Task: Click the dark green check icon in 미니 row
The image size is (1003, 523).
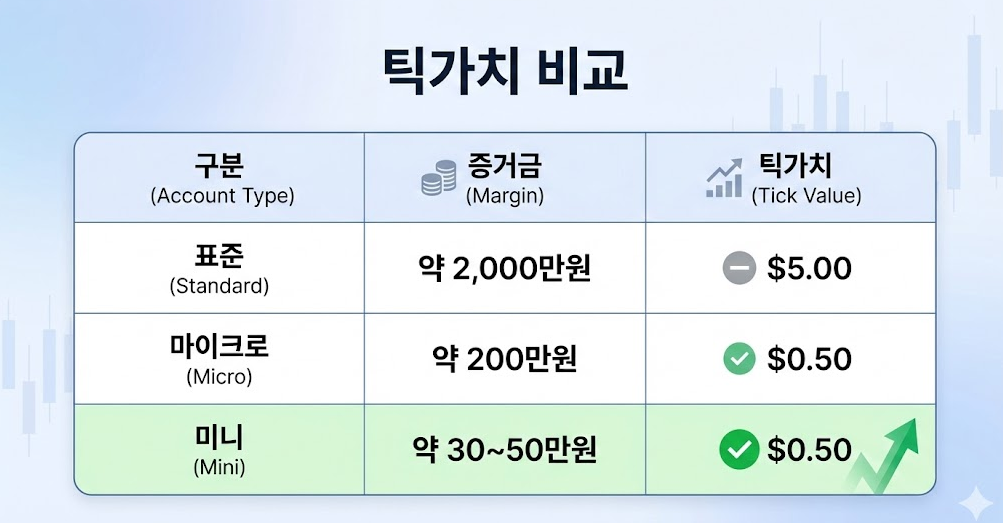Action: point(738,450)
